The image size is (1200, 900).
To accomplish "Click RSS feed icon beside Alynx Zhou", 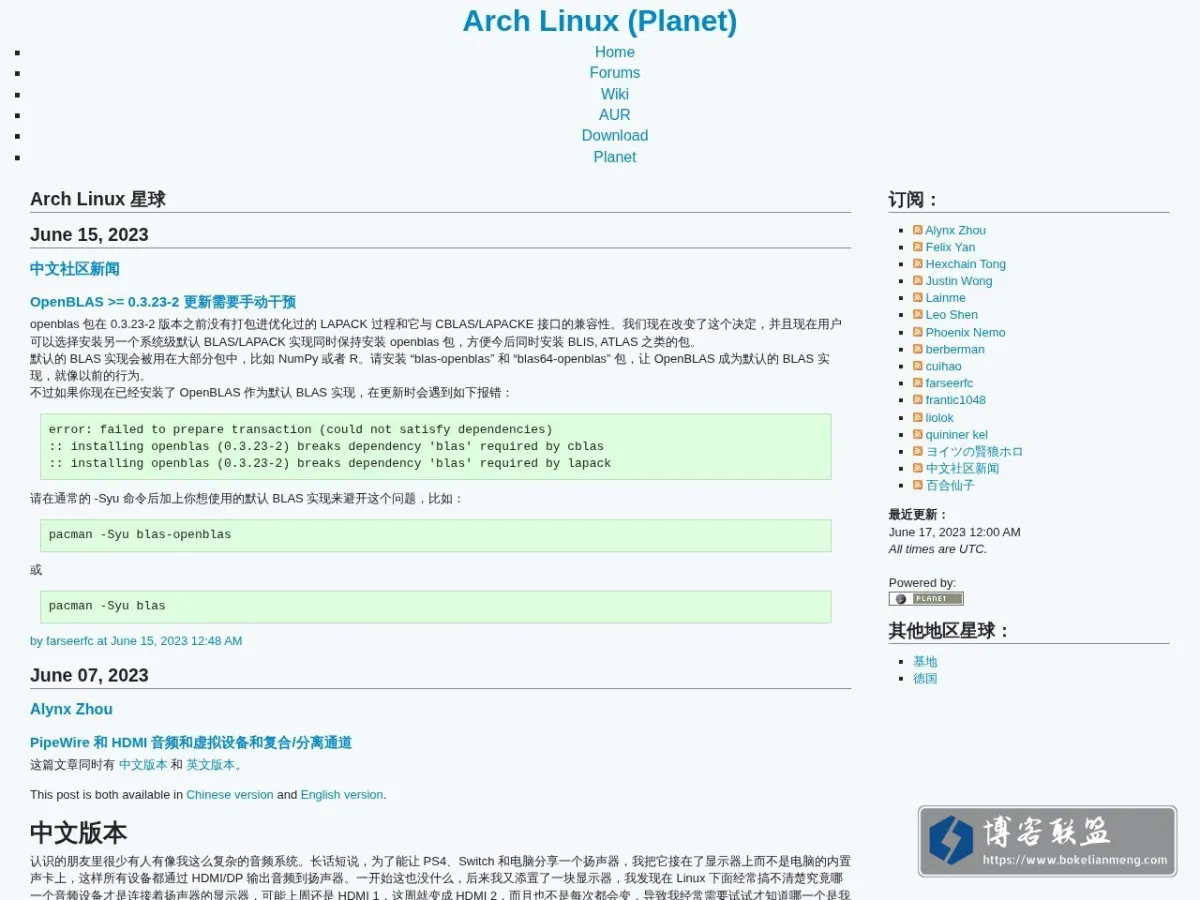I will click(x=918, y=230).
